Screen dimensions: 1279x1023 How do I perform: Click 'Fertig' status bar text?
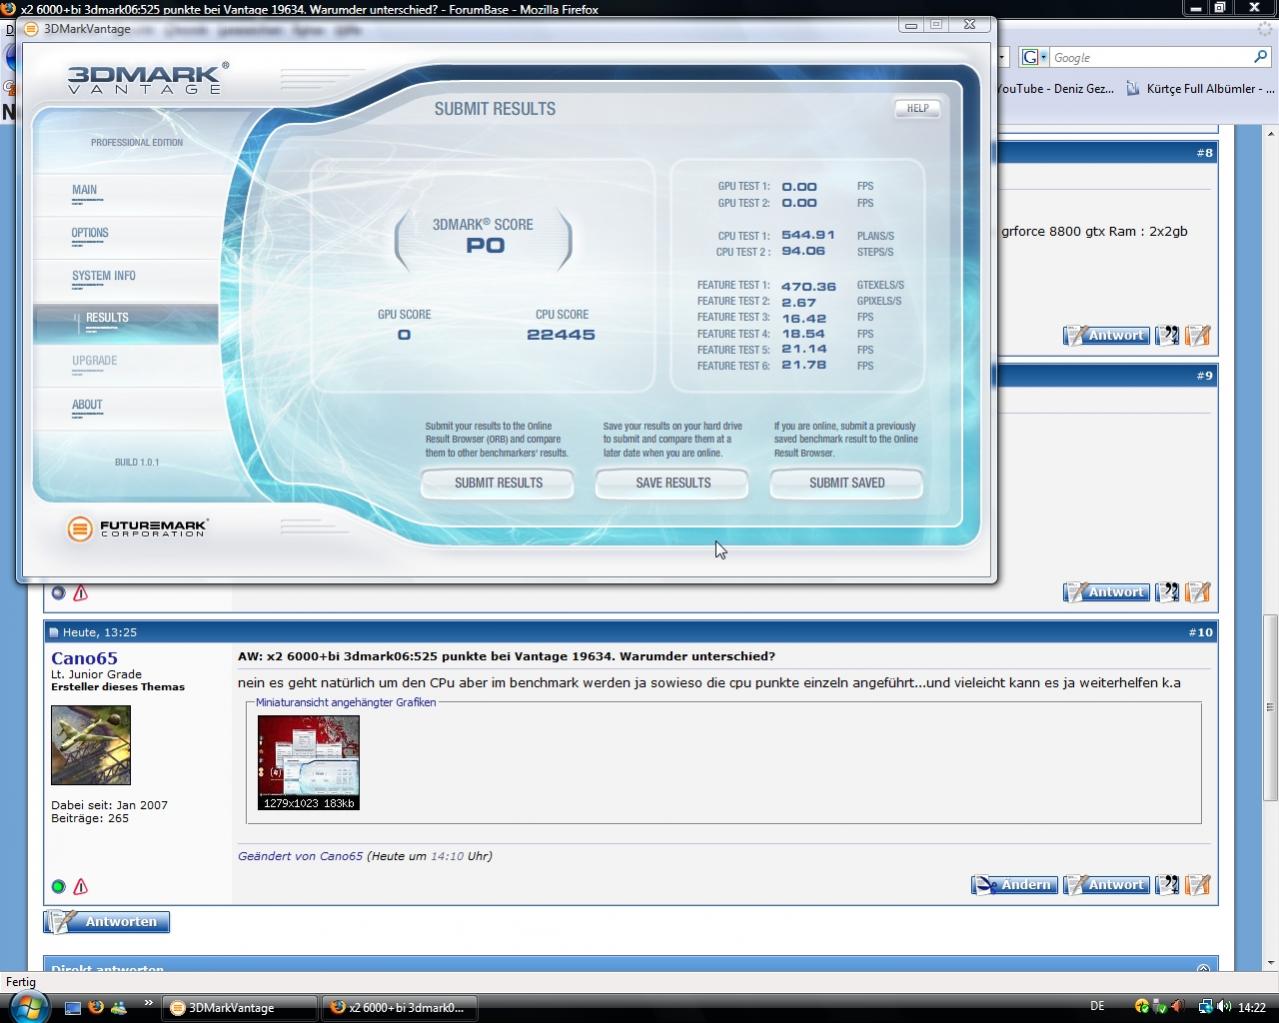click(x=21, y=982)
